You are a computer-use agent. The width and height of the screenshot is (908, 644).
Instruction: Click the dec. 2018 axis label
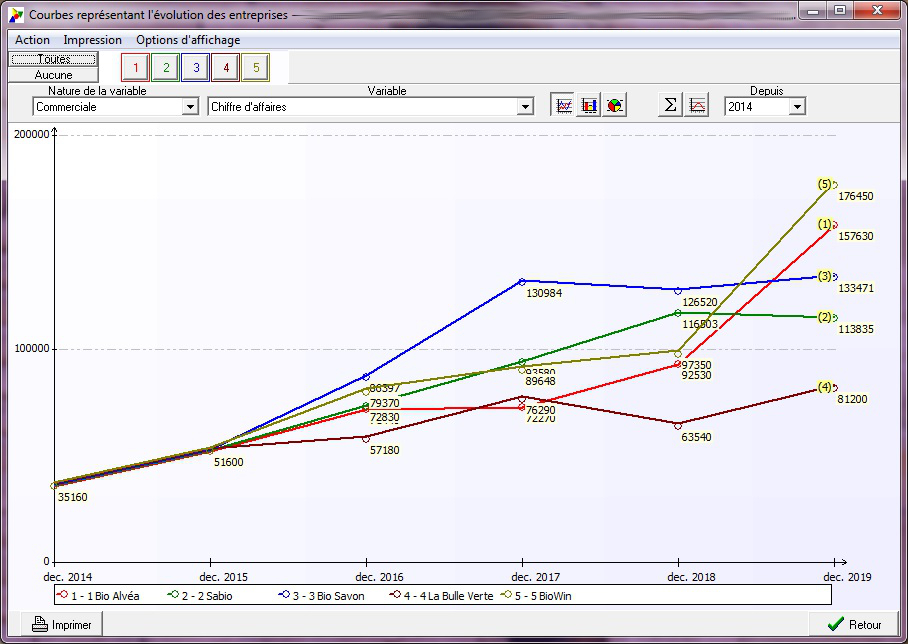tap(691, 577)
